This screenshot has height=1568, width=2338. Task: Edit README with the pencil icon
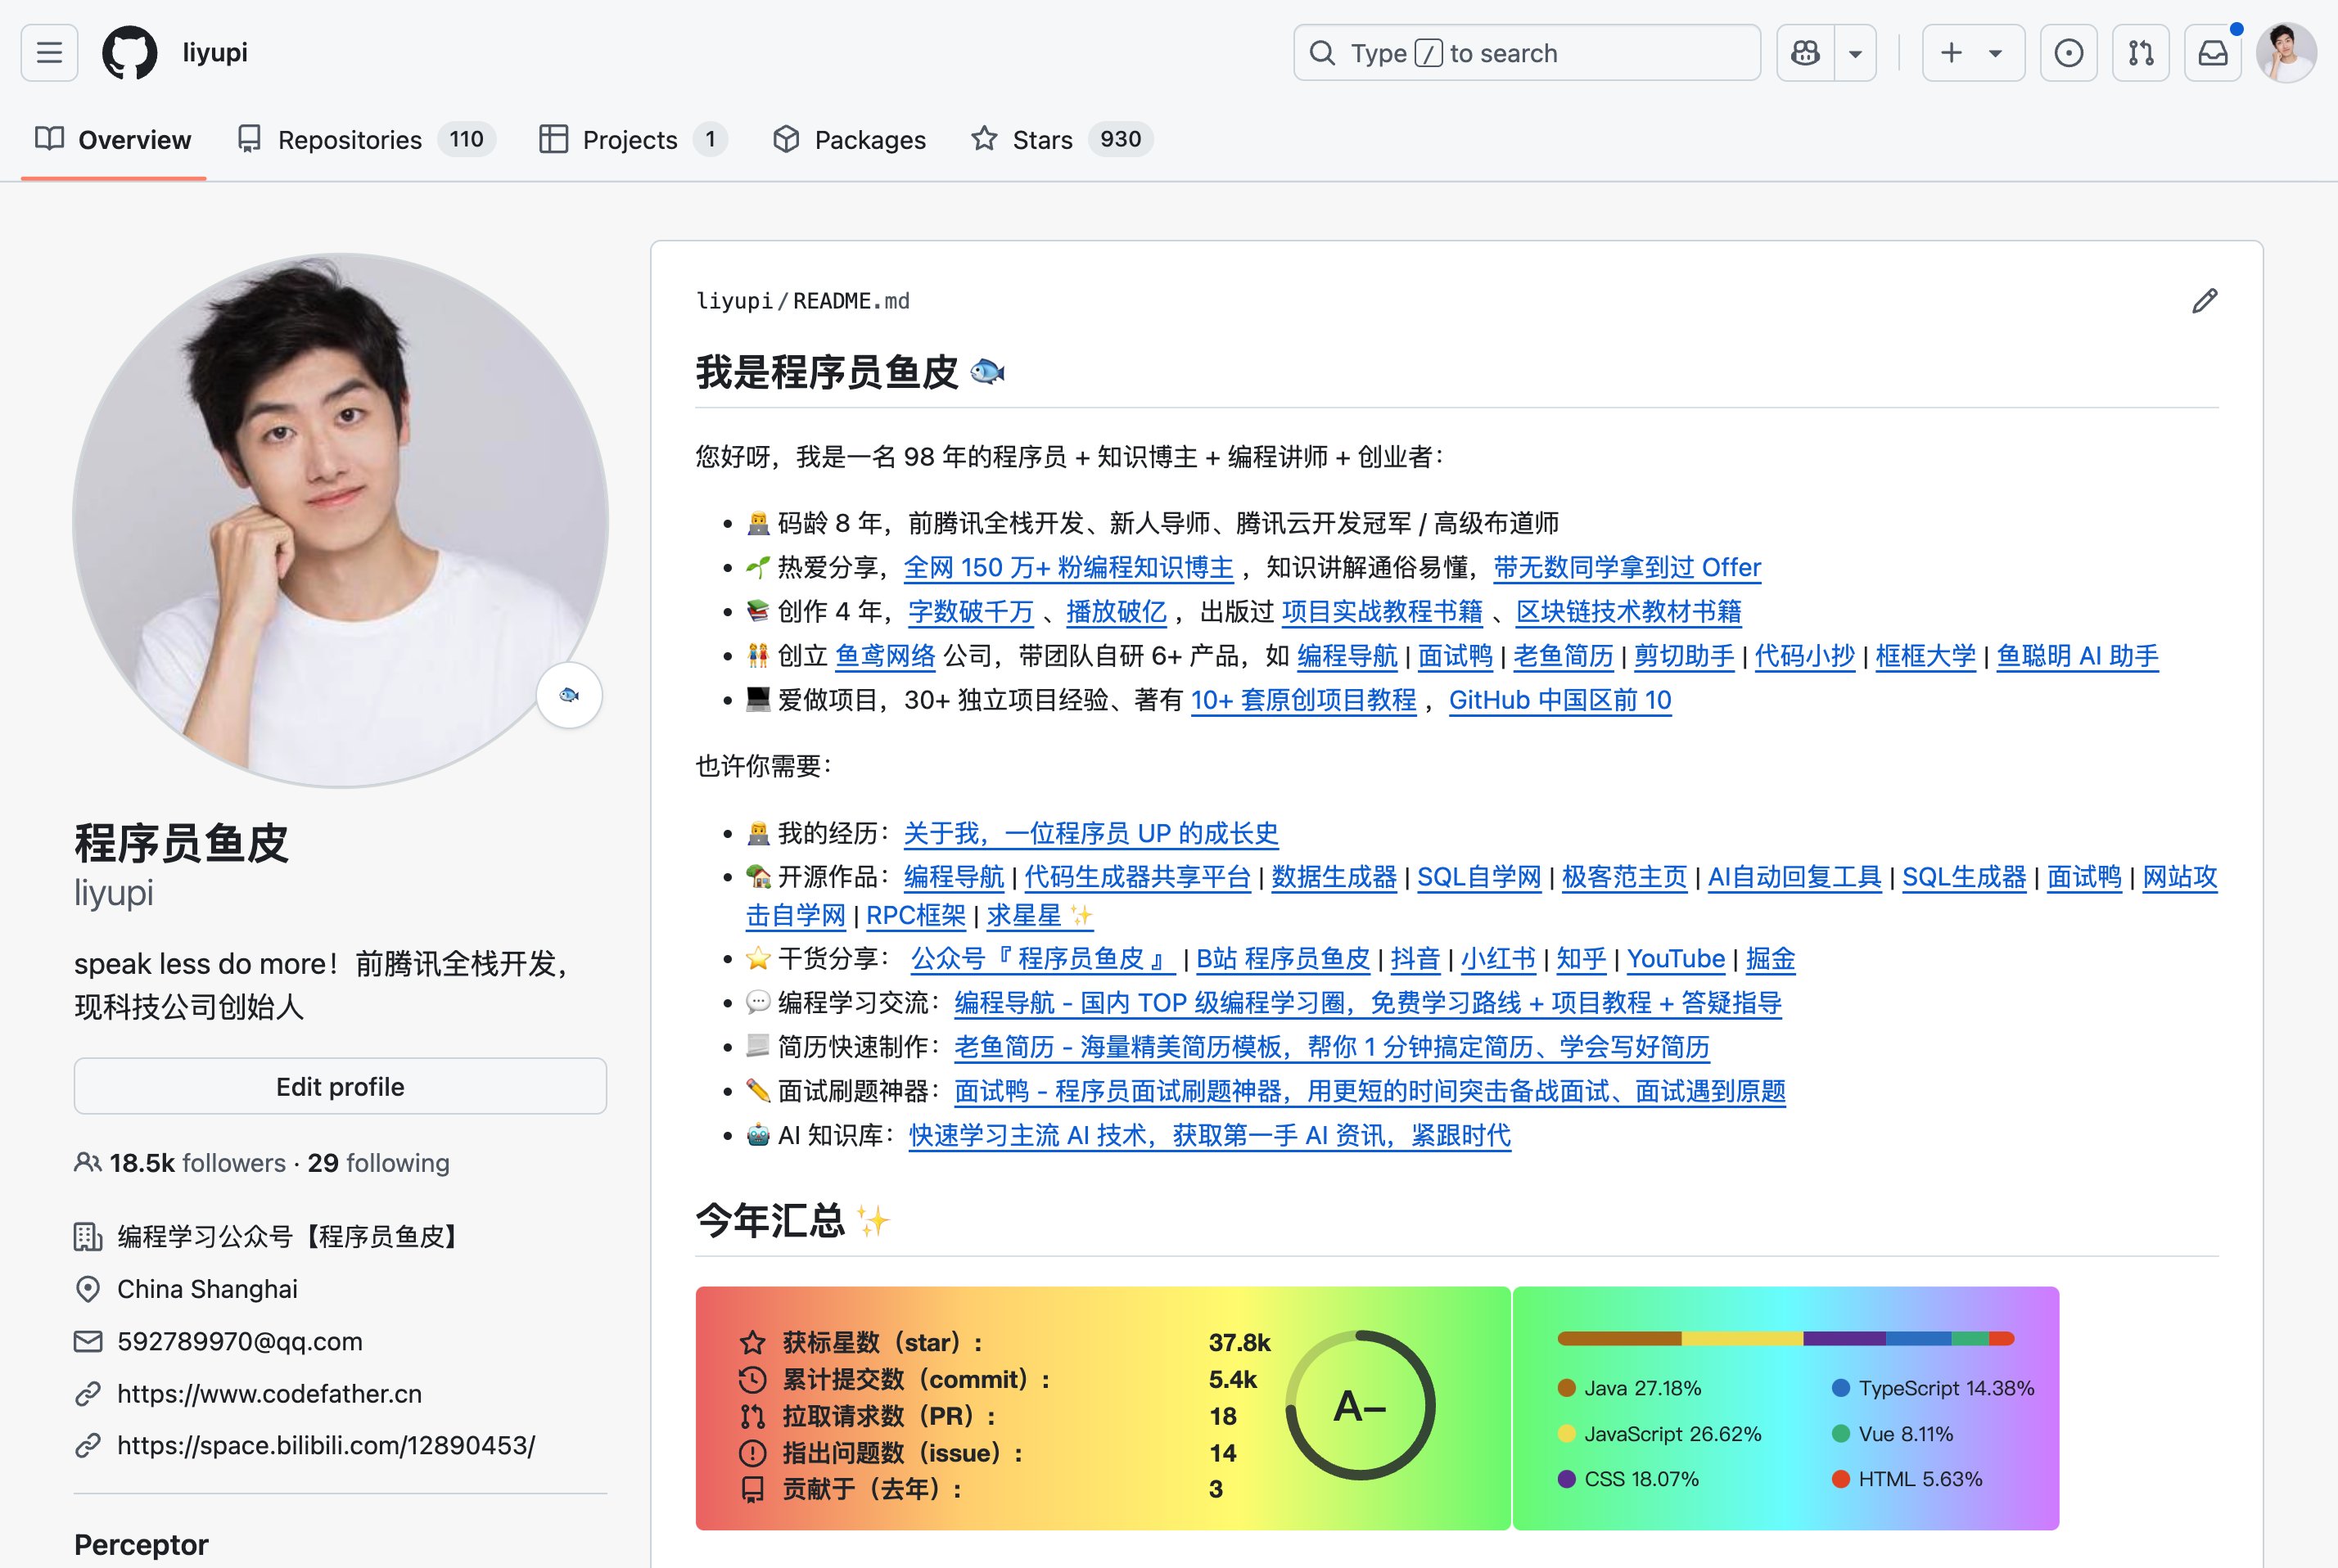tap(2204, 301)
